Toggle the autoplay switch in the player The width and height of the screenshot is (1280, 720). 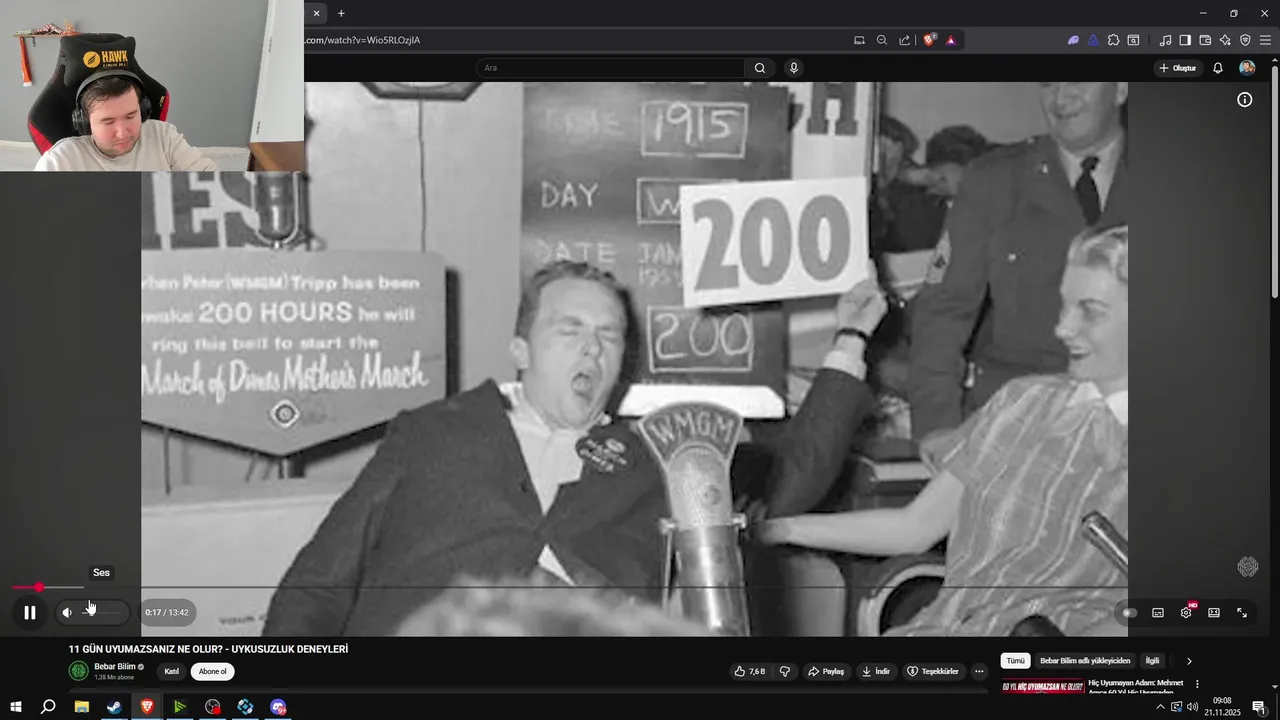[1130, 613]
